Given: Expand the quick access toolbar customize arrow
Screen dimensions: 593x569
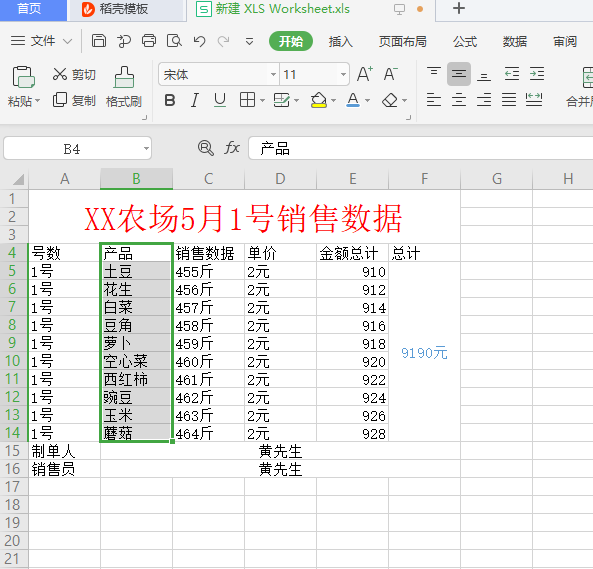Looking at the screenshot, I should coord(249,41).
